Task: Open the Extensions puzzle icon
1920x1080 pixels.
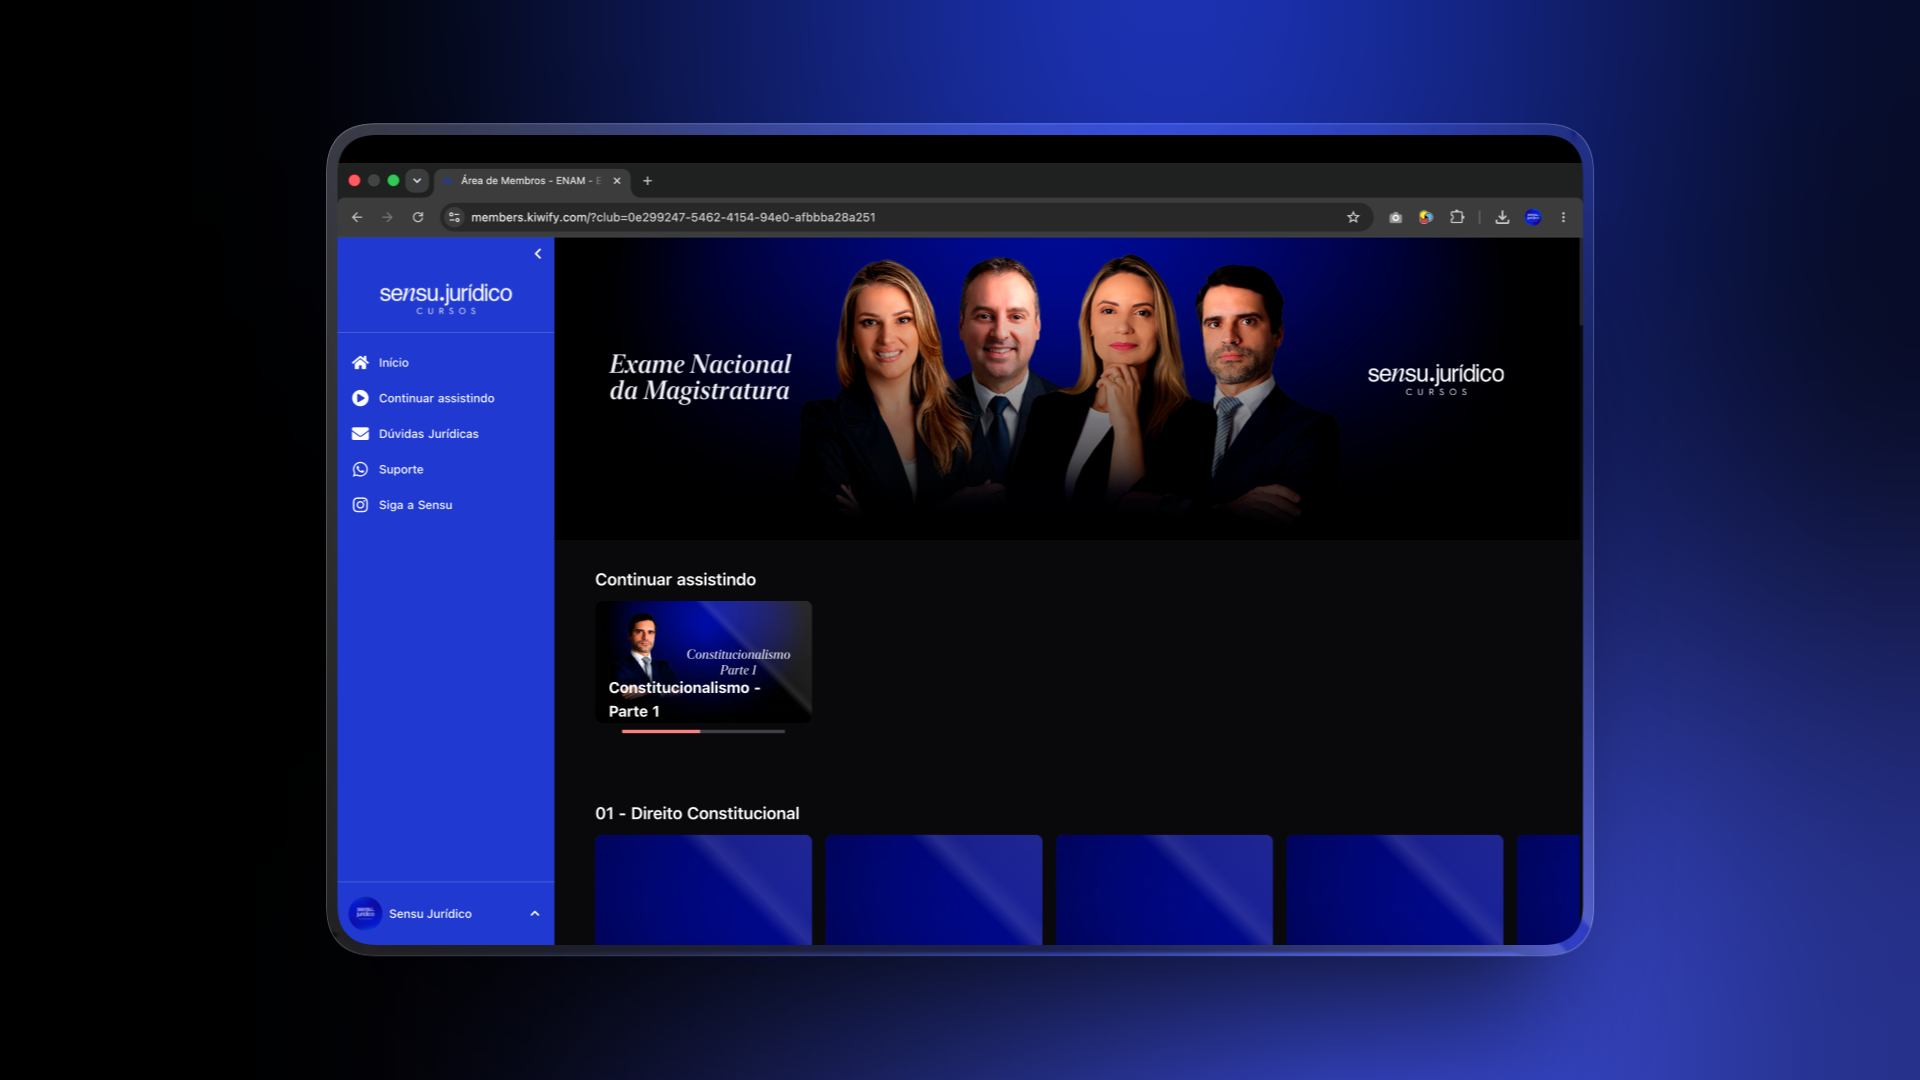Action: [x=1457, y=217]
